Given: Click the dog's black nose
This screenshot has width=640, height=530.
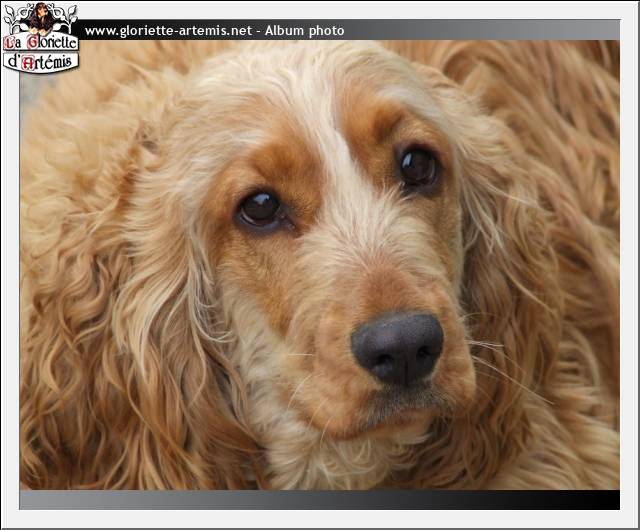Looking at the screenshot, I should click(397, 346).
